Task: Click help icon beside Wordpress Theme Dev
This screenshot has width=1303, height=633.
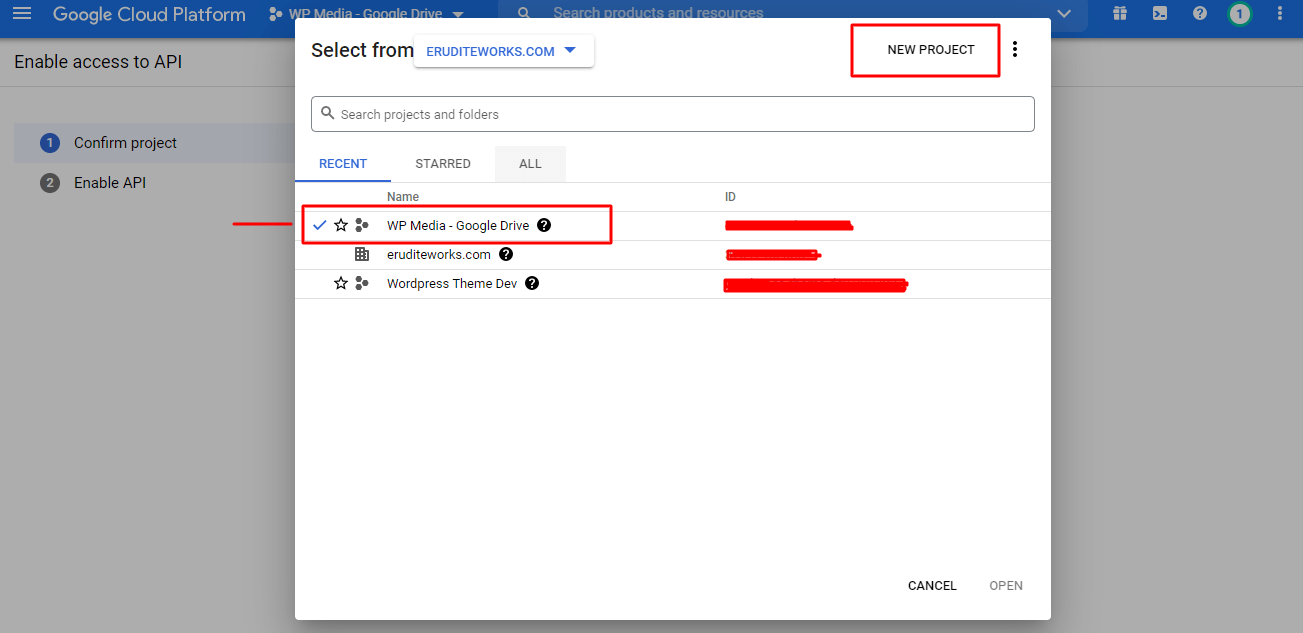Action: pyautogui.click(x=532, y=283)
